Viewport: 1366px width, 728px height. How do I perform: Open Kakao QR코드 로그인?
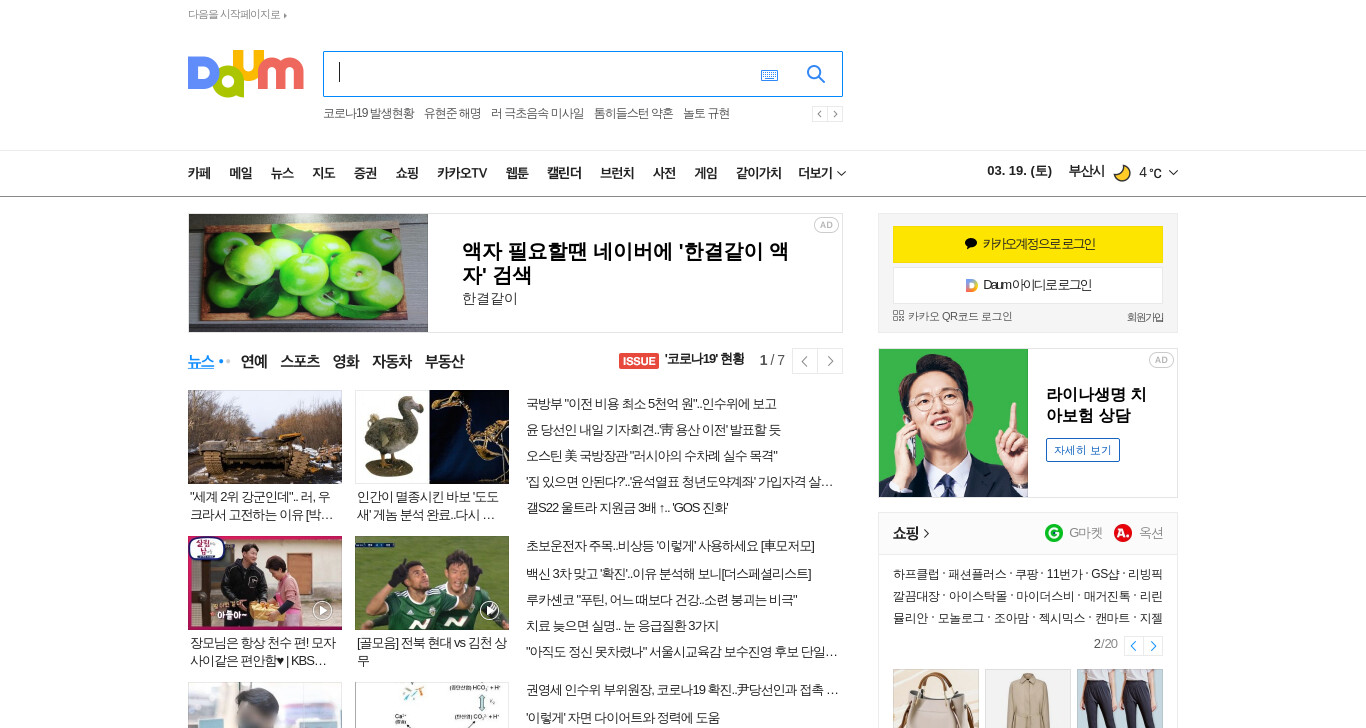(x=952, y=316)
